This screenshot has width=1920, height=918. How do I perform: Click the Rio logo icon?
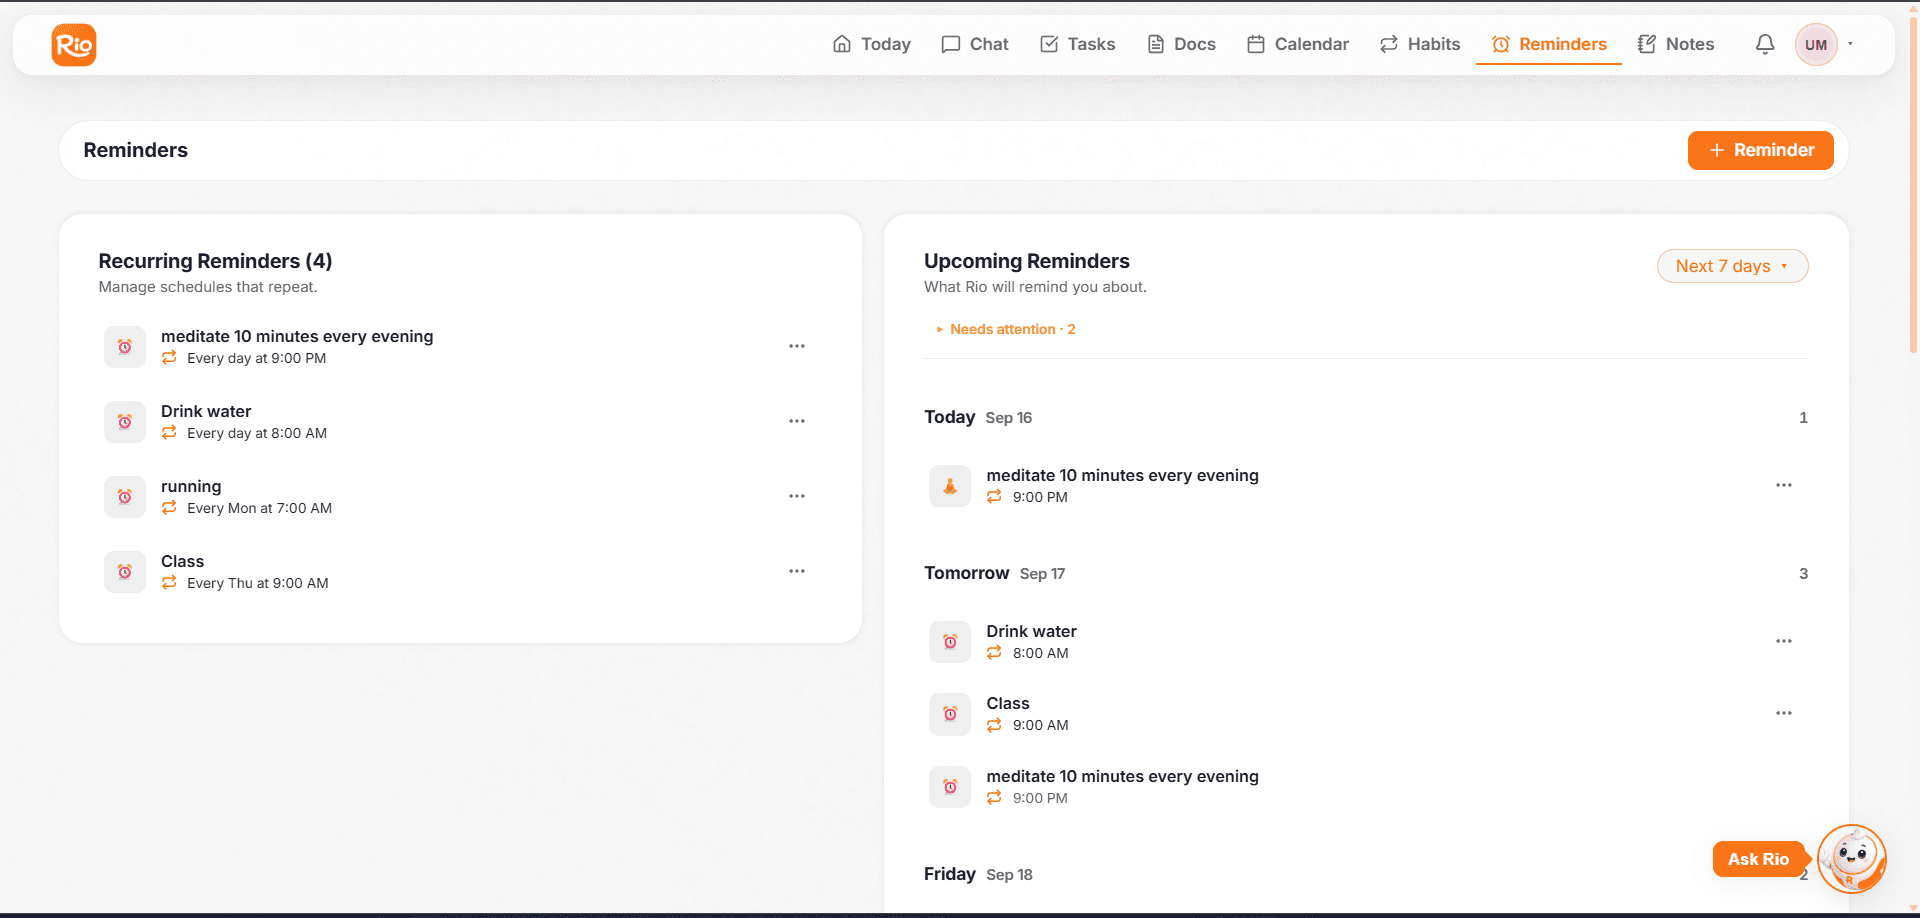(x=74, y=45)
